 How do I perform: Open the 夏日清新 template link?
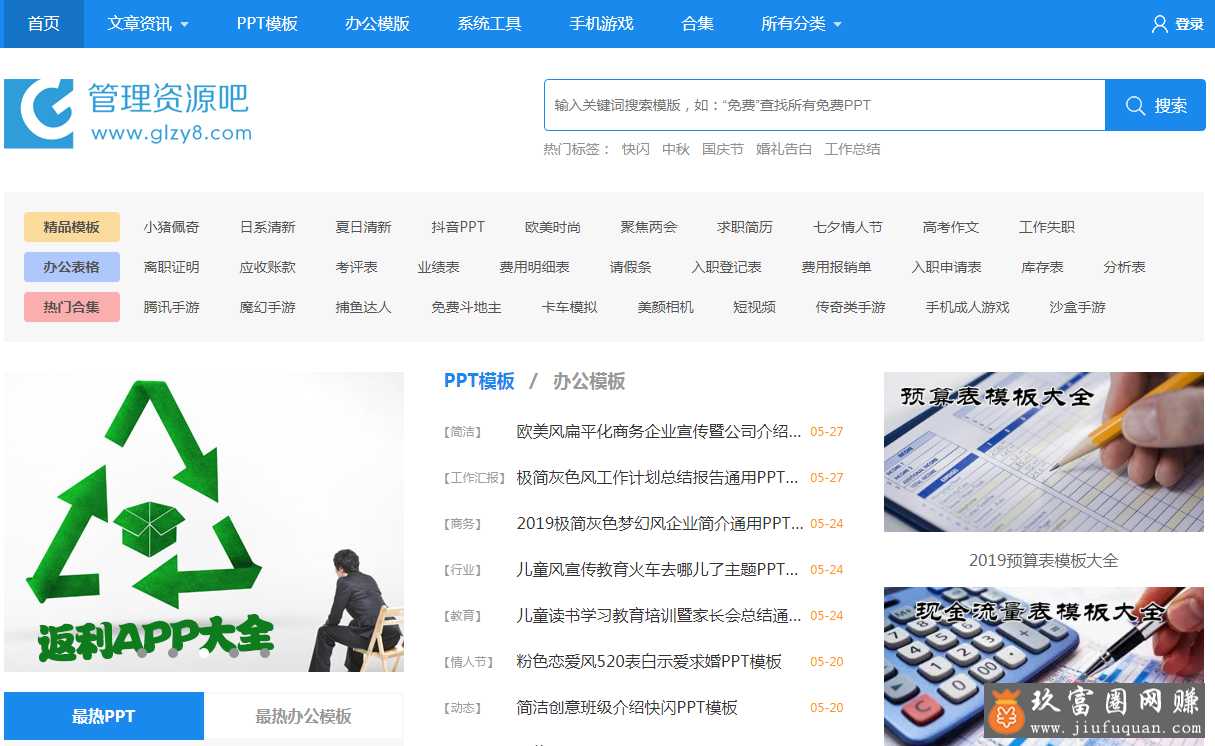pos(363,227)
